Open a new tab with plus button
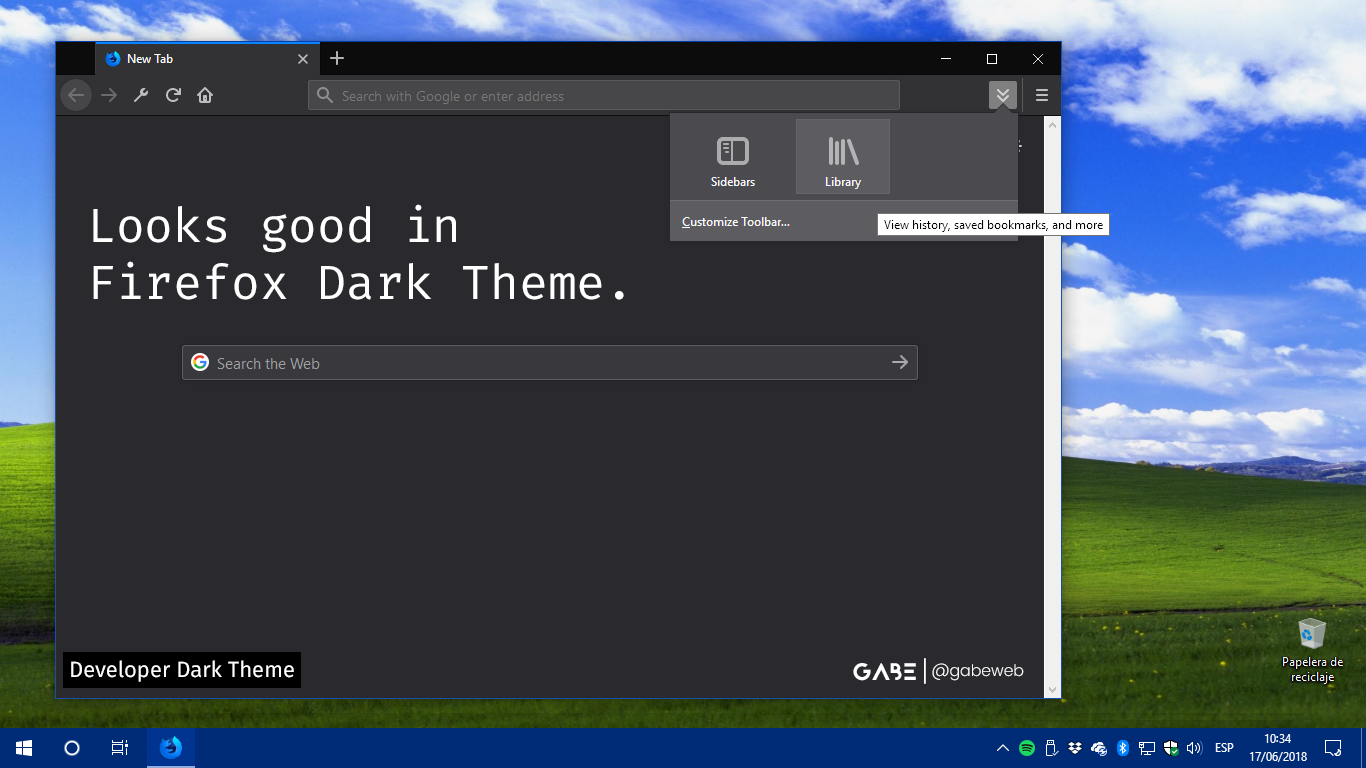 (337, 59)
